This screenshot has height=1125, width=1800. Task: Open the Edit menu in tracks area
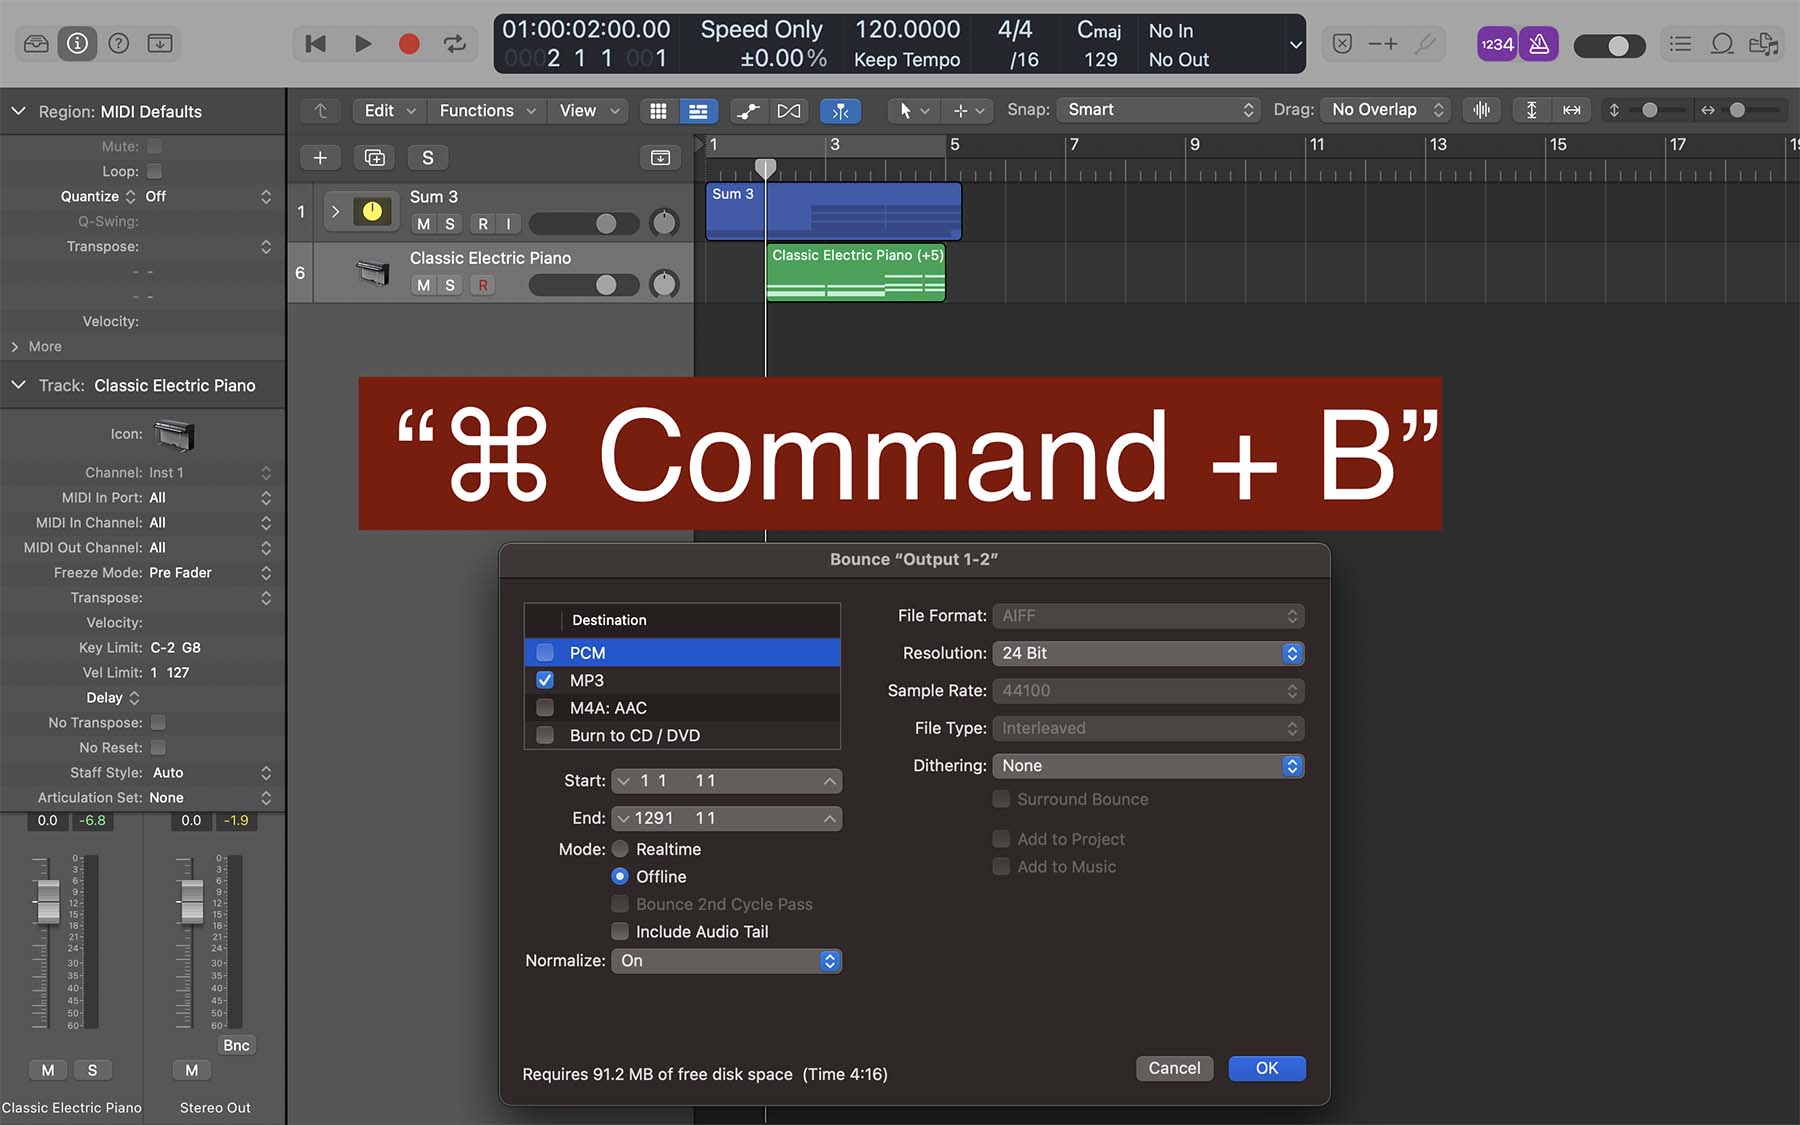tap(390, 111)
